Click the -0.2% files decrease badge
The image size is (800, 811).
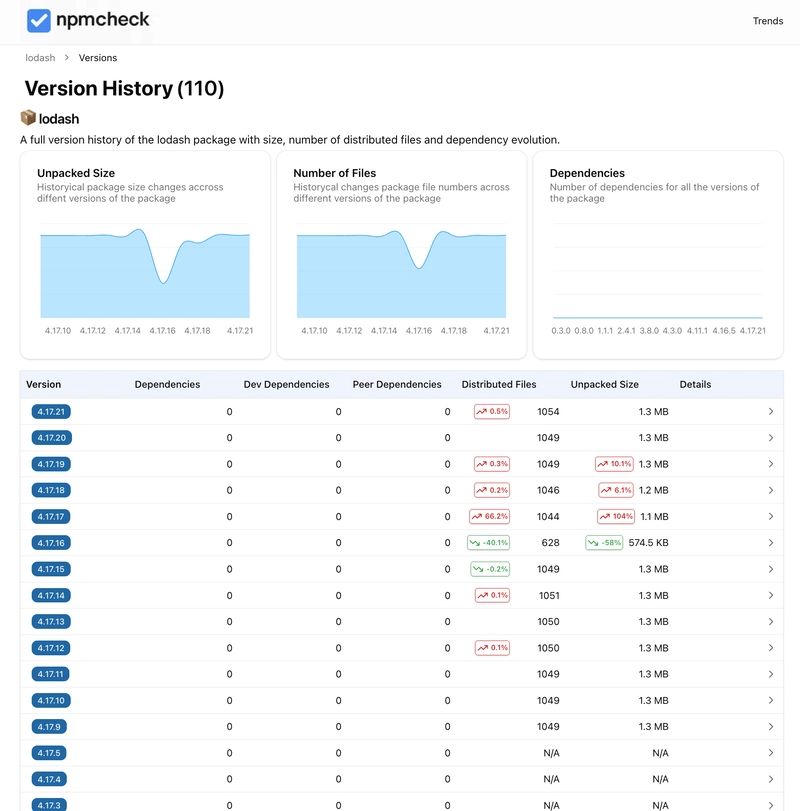click(490, 569)
